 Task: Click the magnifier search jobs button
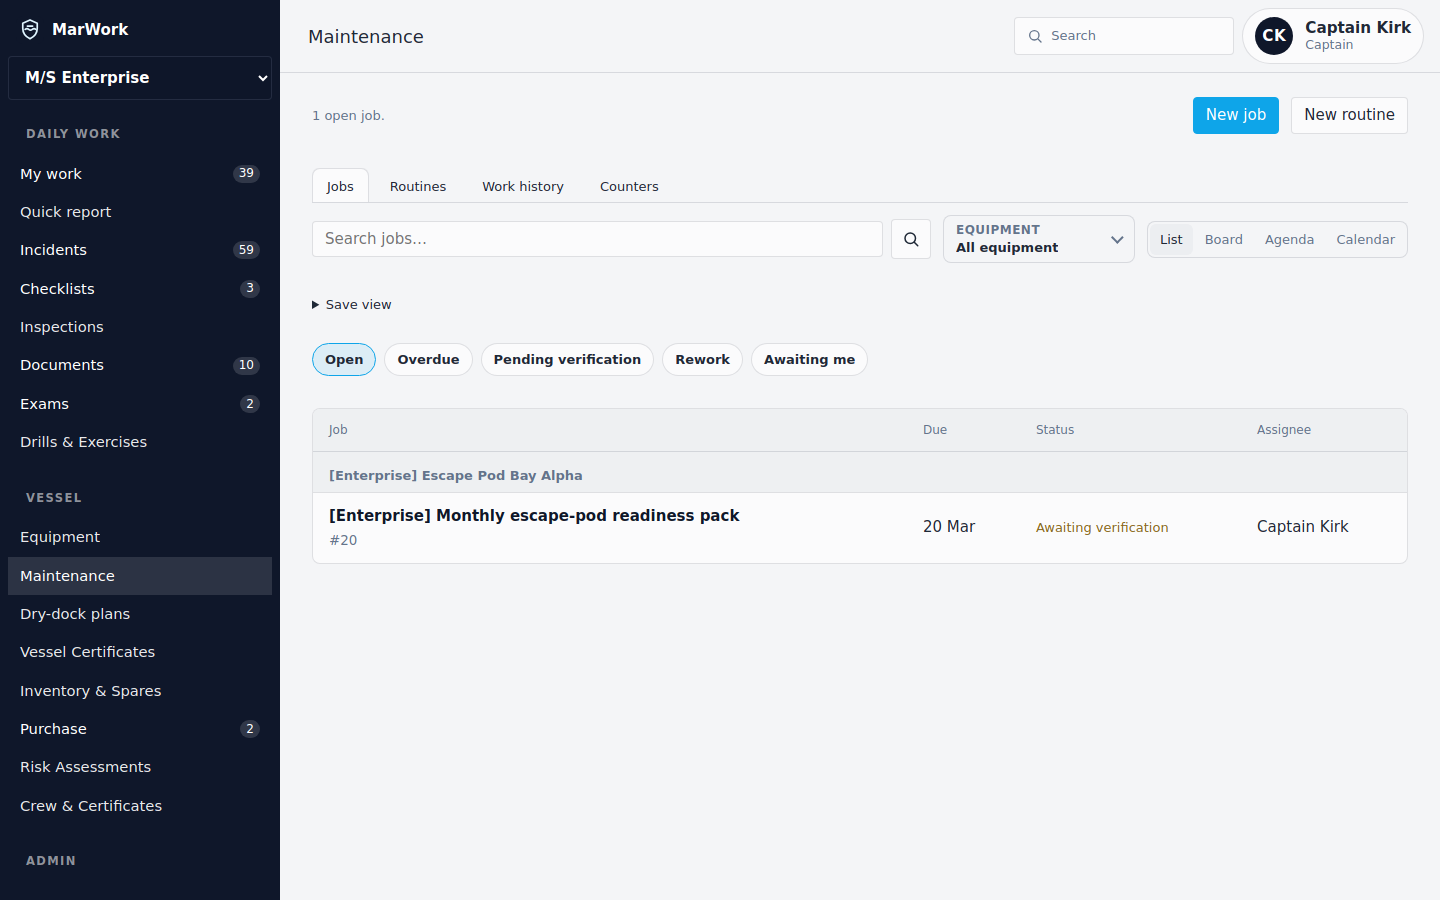[x=911, y=239]
